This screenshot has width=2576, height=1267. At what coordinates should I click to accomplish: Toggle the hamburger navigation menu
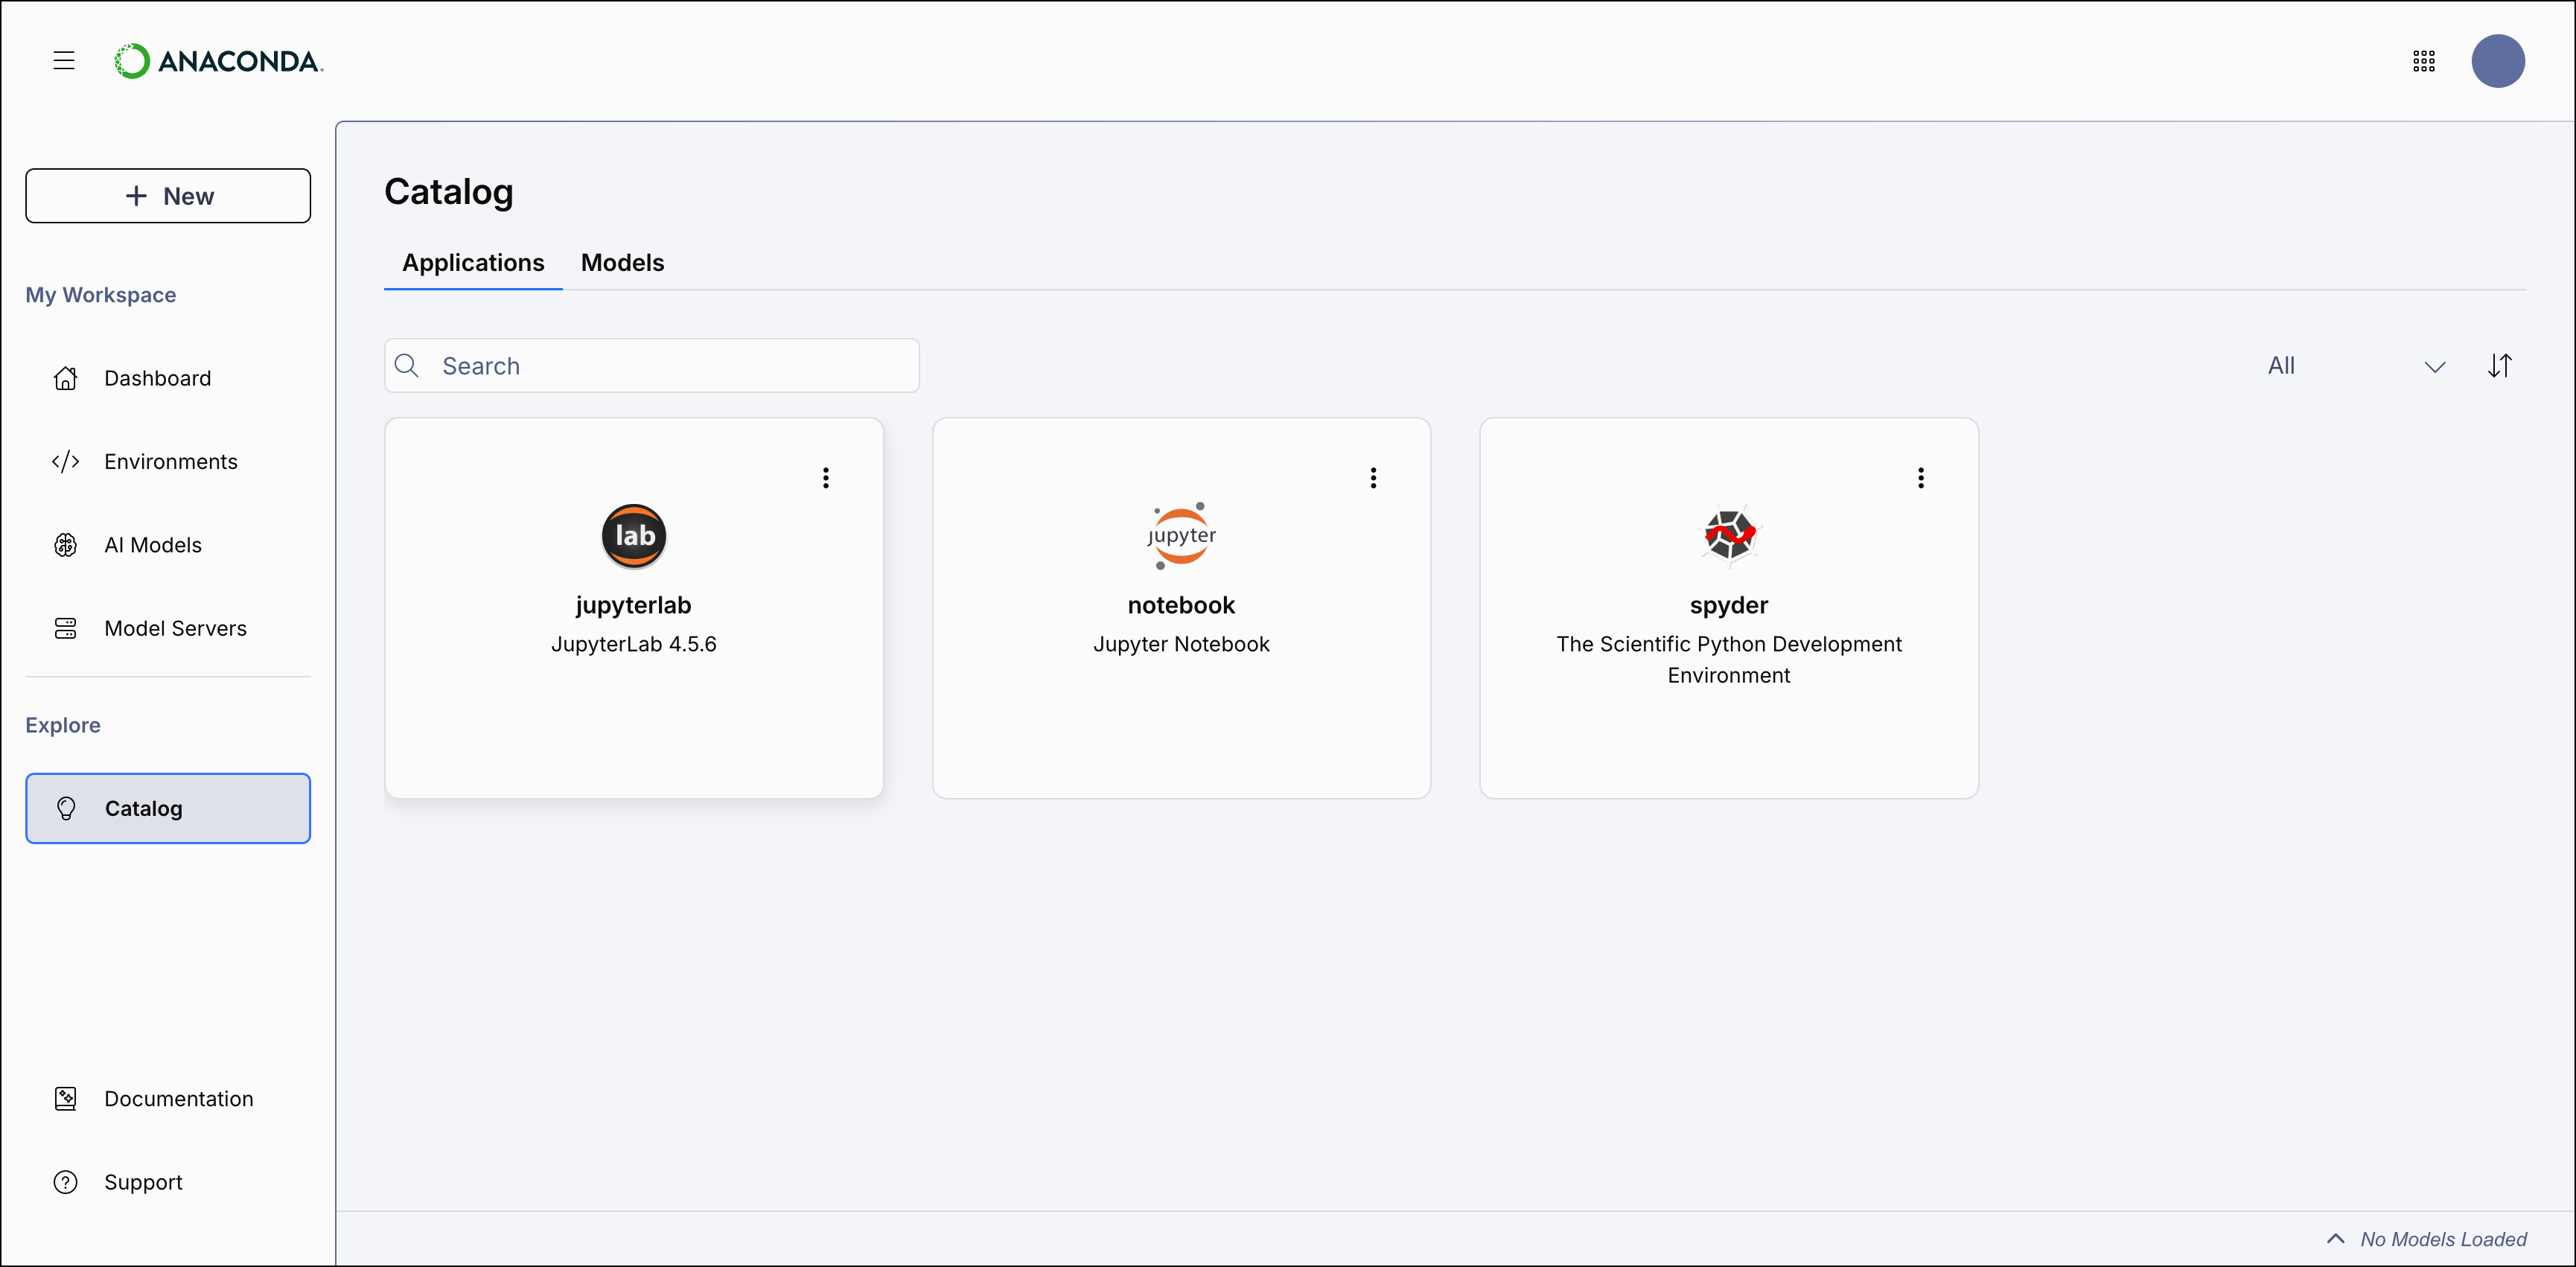pos(64,61)
